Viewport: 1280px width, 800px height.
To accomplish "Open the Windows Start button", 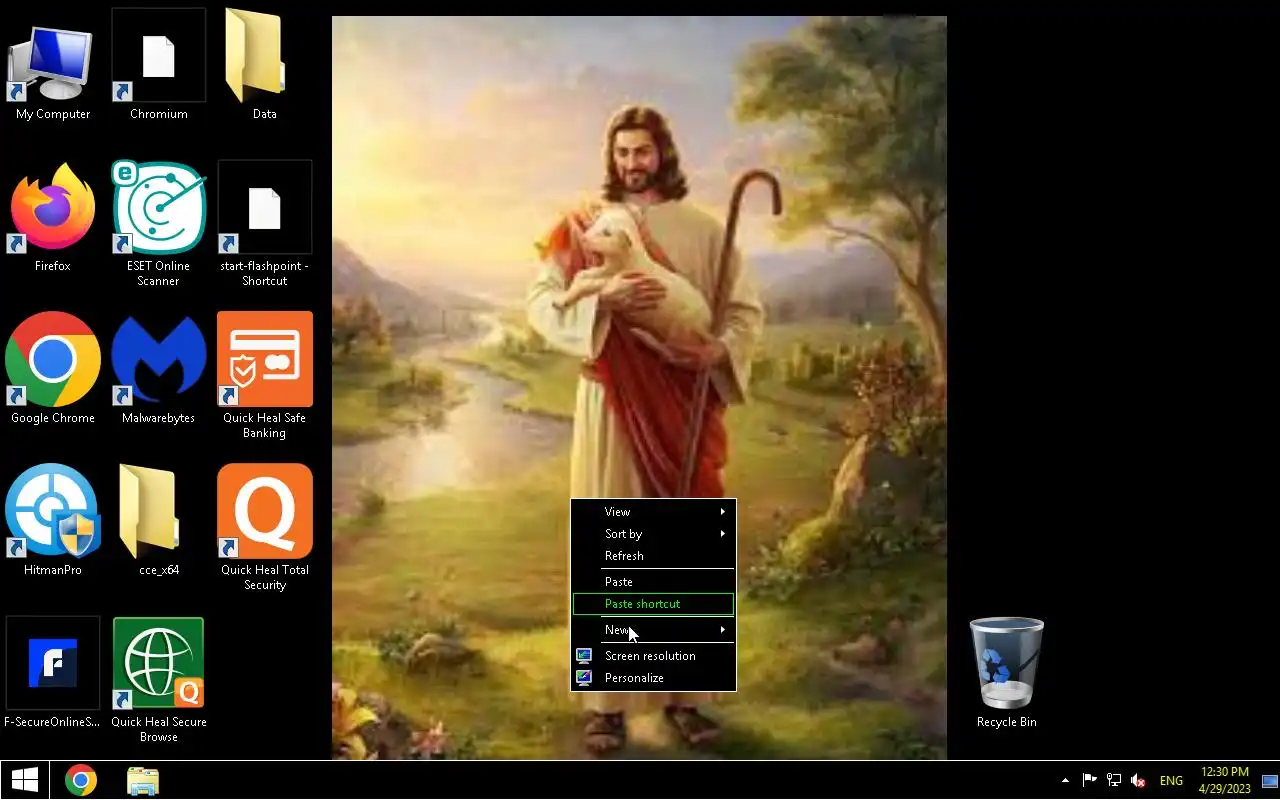I will (x=24, y=780).
